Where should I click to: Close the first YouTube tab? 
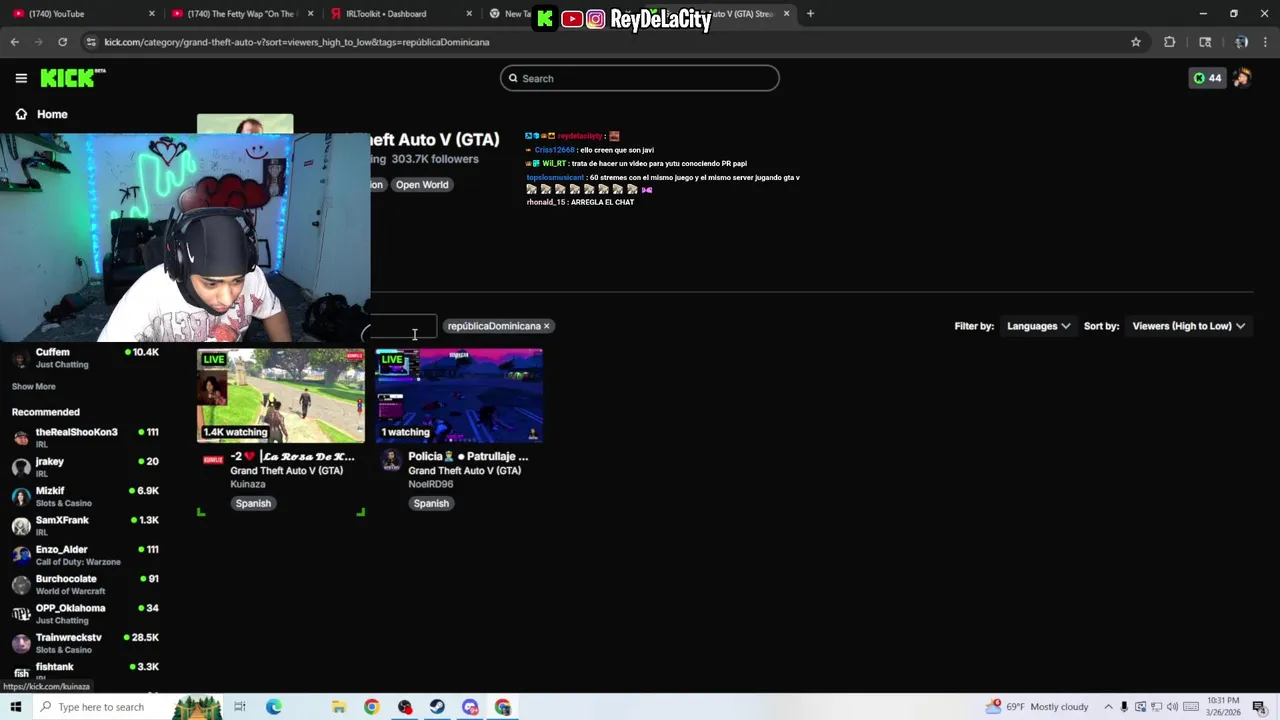coord(152,14)
